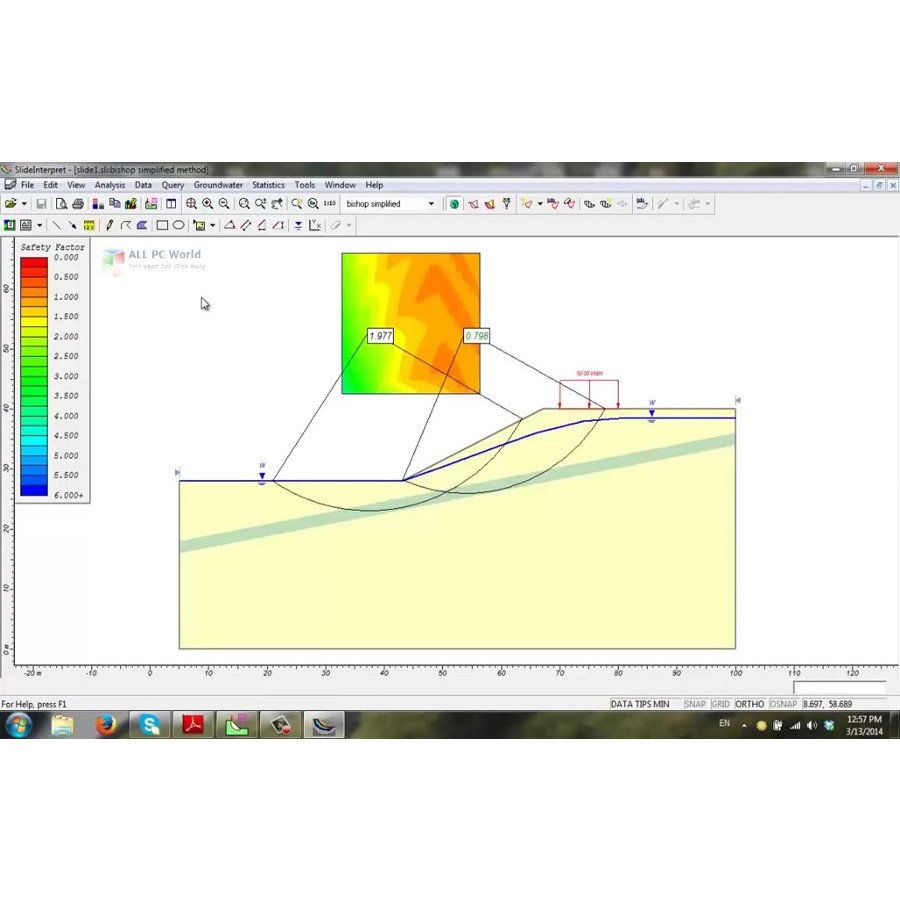Open the Windows Start button
Screen dimensions: 900x900
point(19,725)
